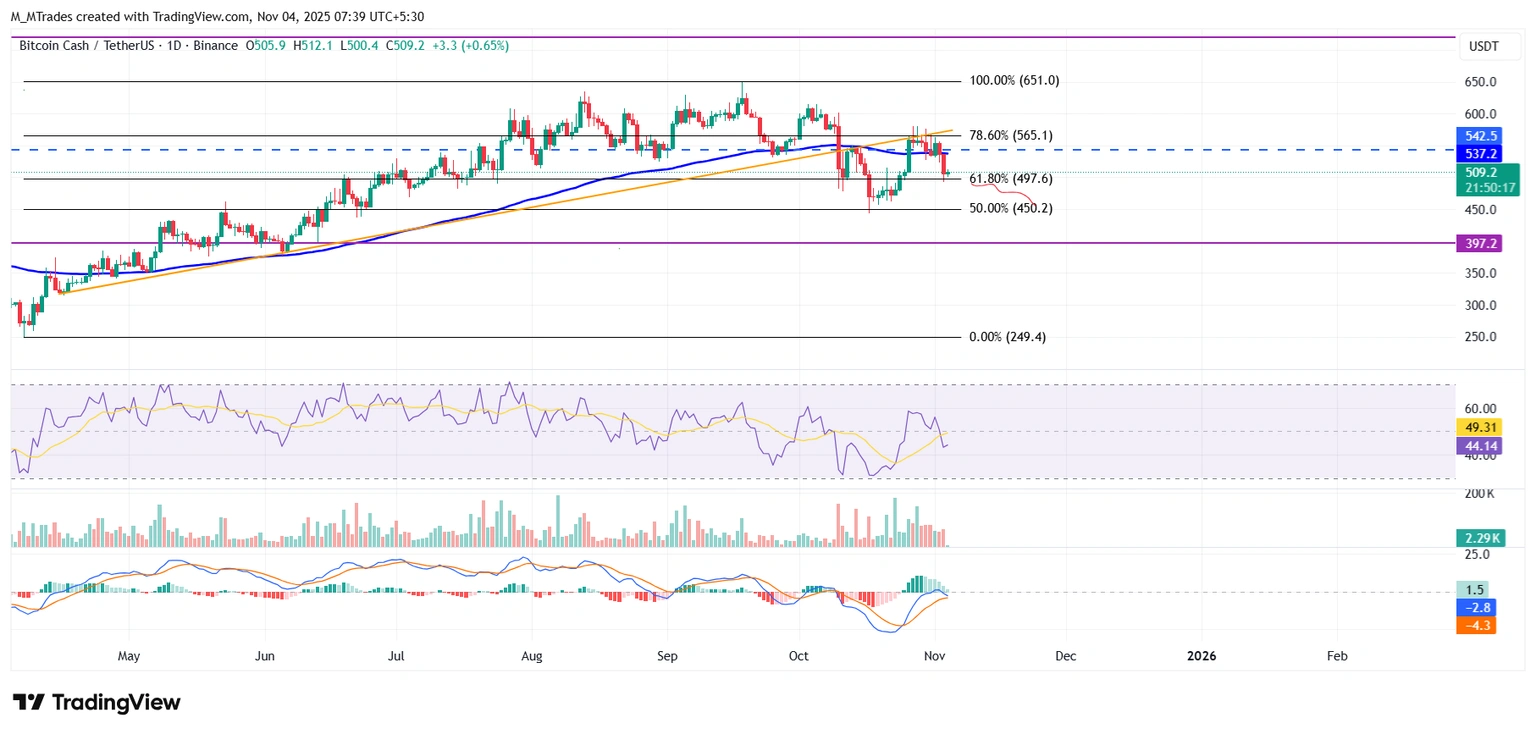Click the Nov label on the time axis
Image resolution: width=1536 pixels, height=734 pixels.
click(x=934, y=656)
